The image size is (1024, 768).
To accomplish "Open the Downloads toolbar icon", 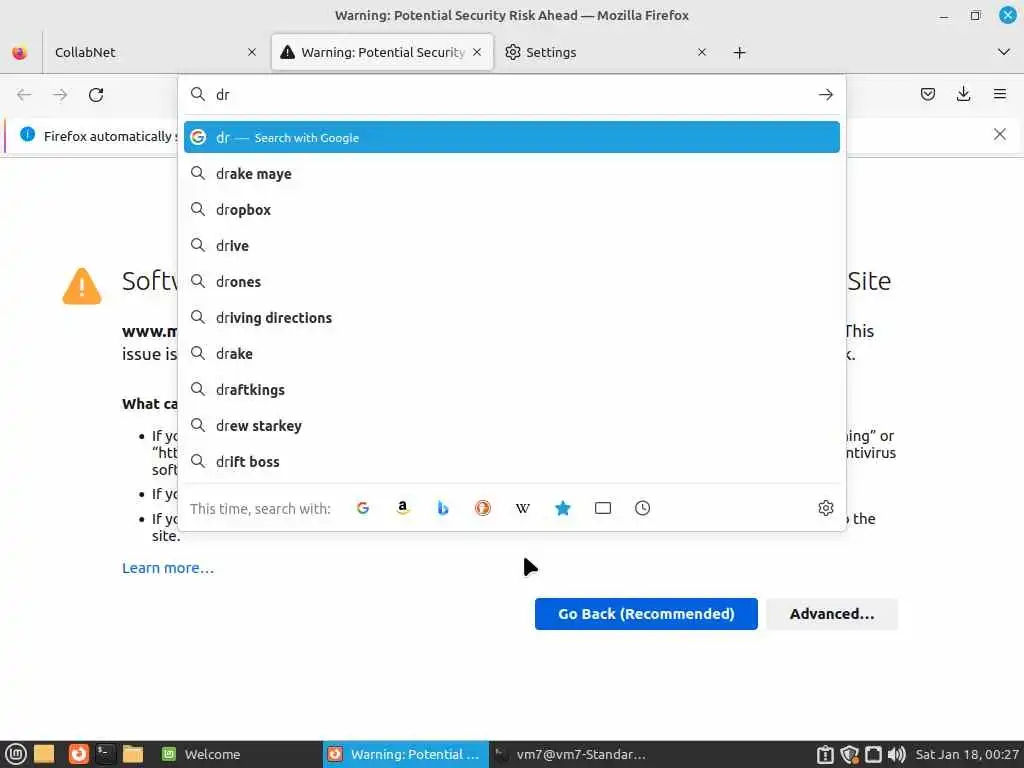I will click(963, 95).
